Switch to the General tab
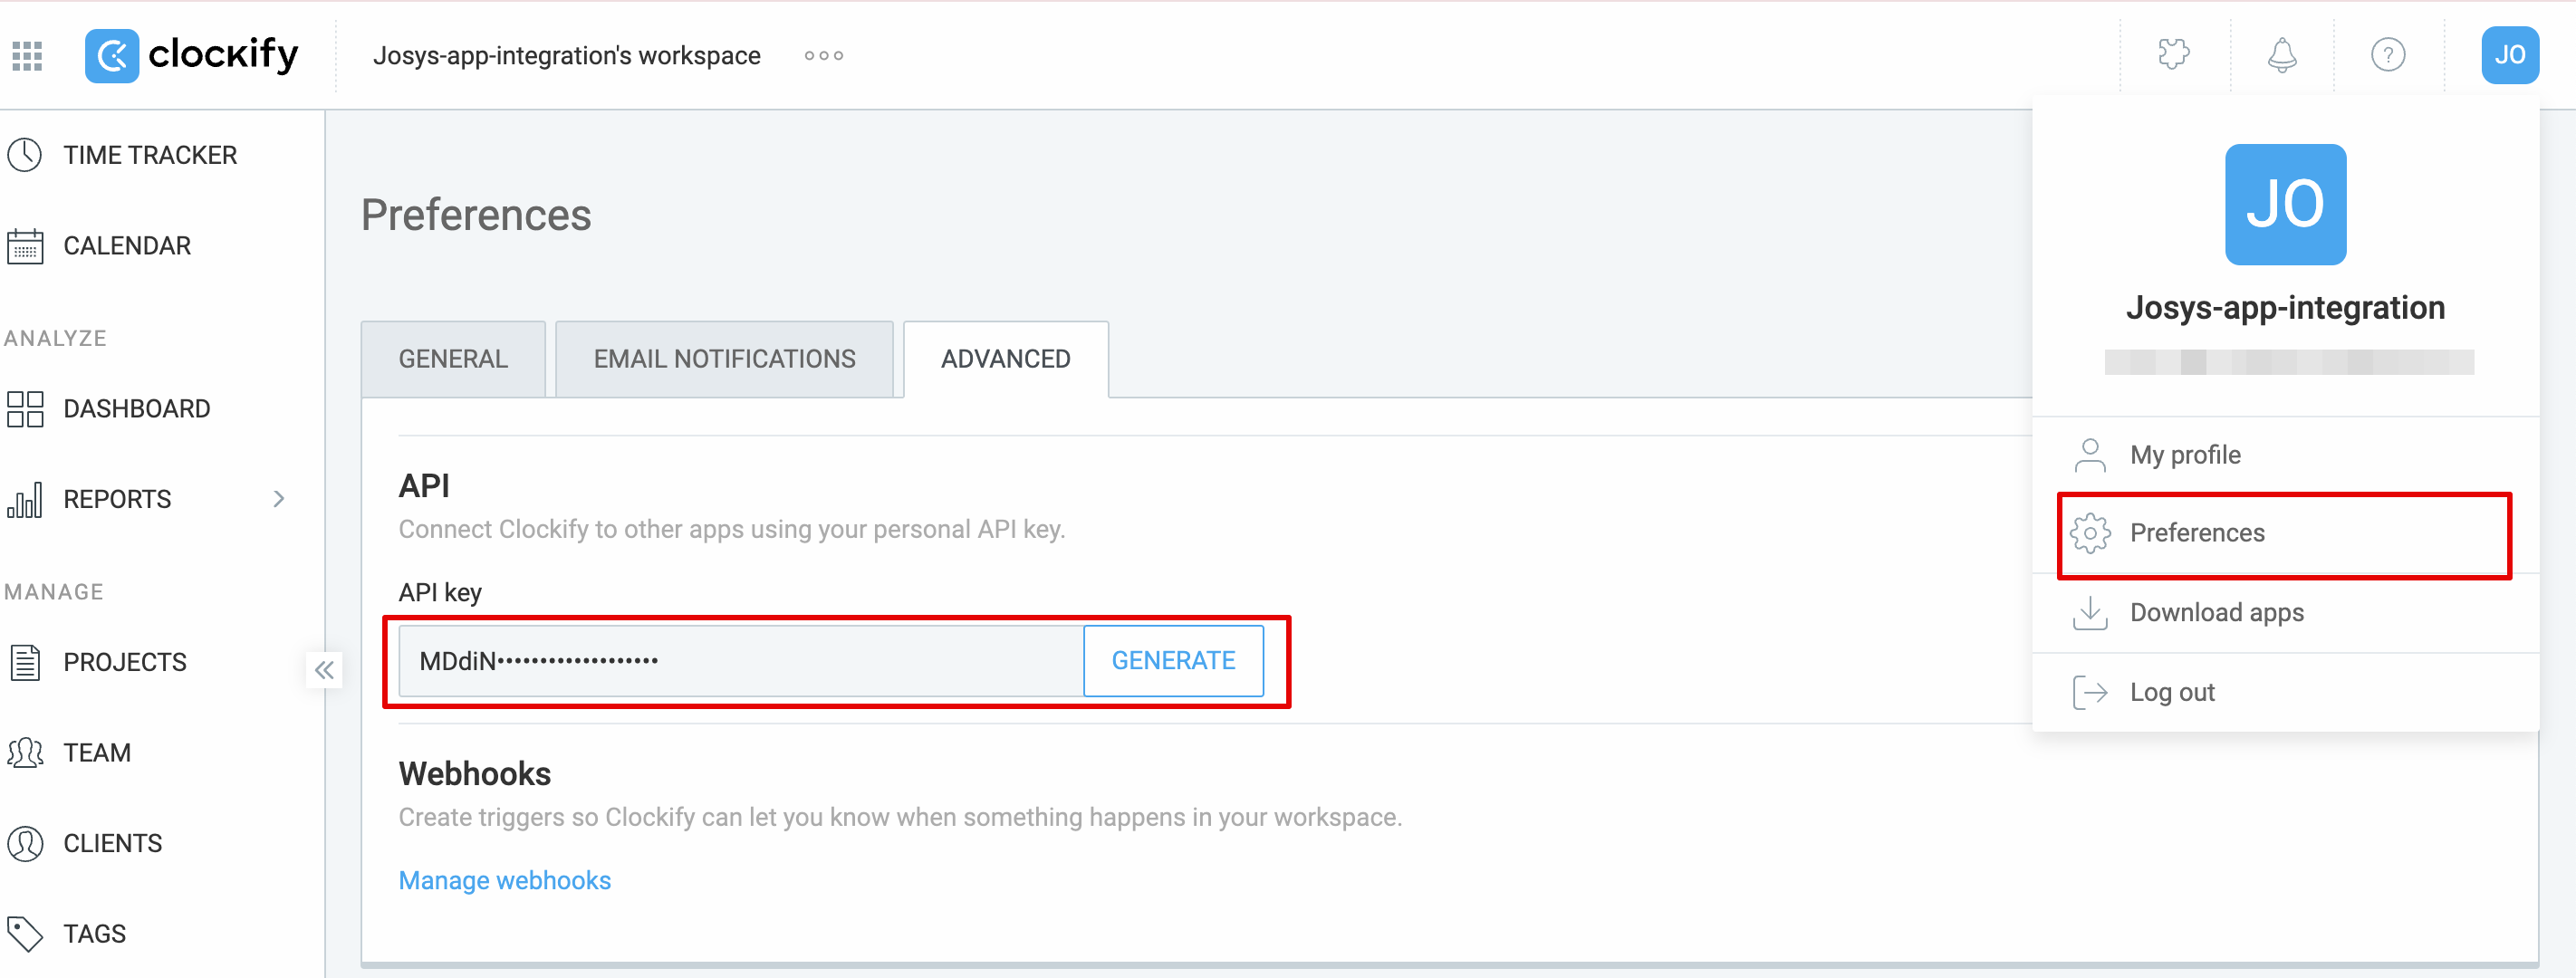 (x=453, y=359)
